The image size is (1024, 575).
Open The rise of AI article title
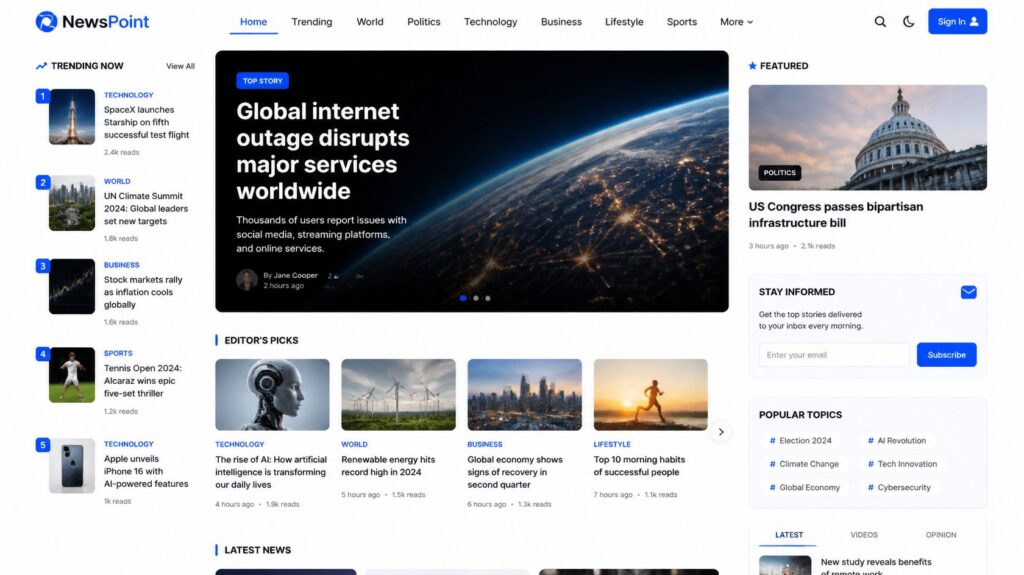coord(271,472)
